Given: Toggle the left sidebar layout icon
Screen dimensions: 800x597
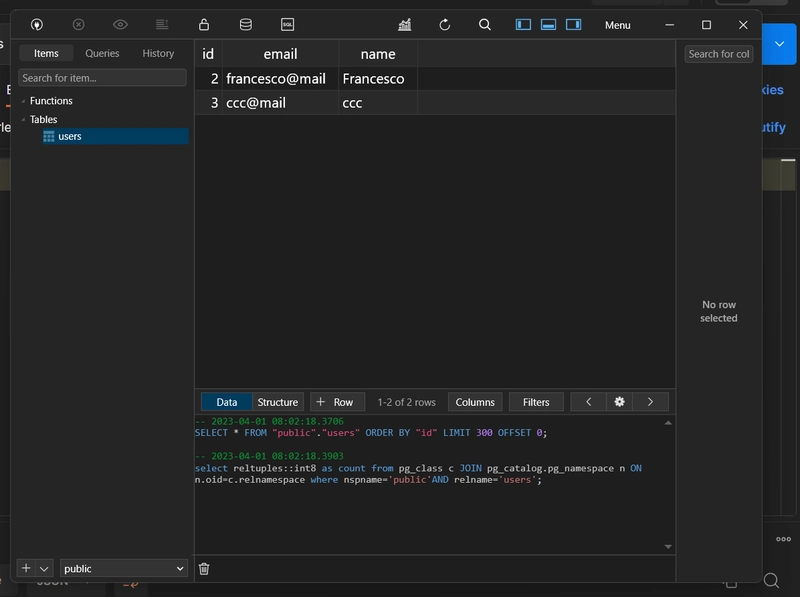Looking at the screenshot, I should [x=523, y=24].
